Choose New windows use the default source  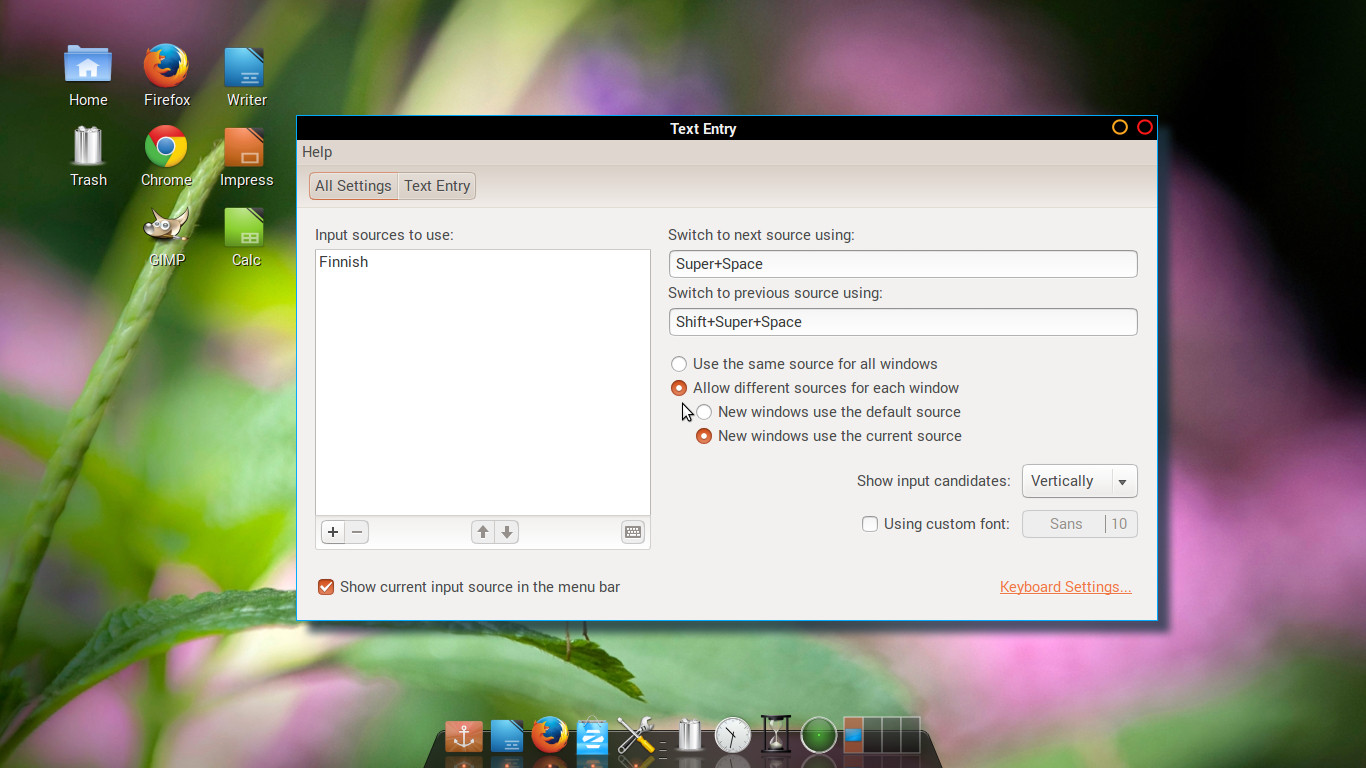click(x=704, y=412)
